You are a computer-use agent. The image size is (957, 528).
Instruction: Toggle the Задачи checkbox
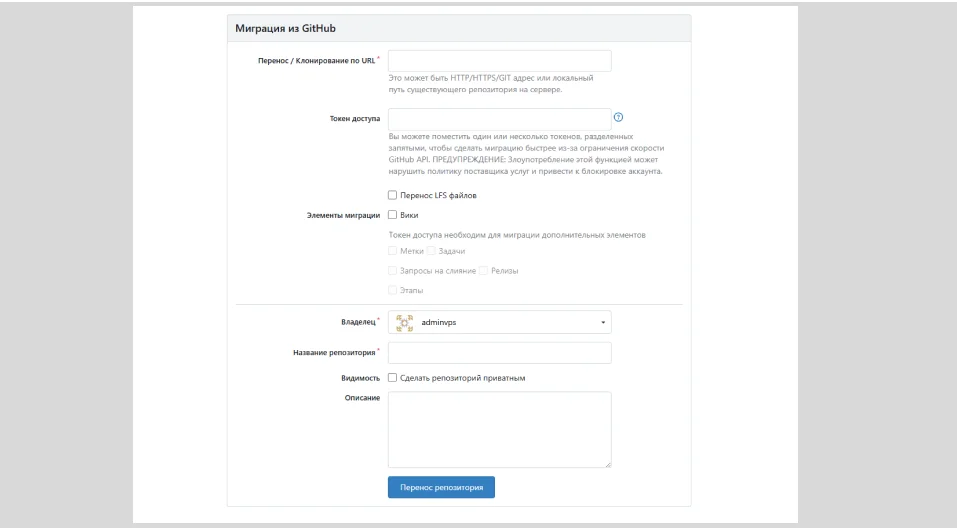(x=432, y=251)
